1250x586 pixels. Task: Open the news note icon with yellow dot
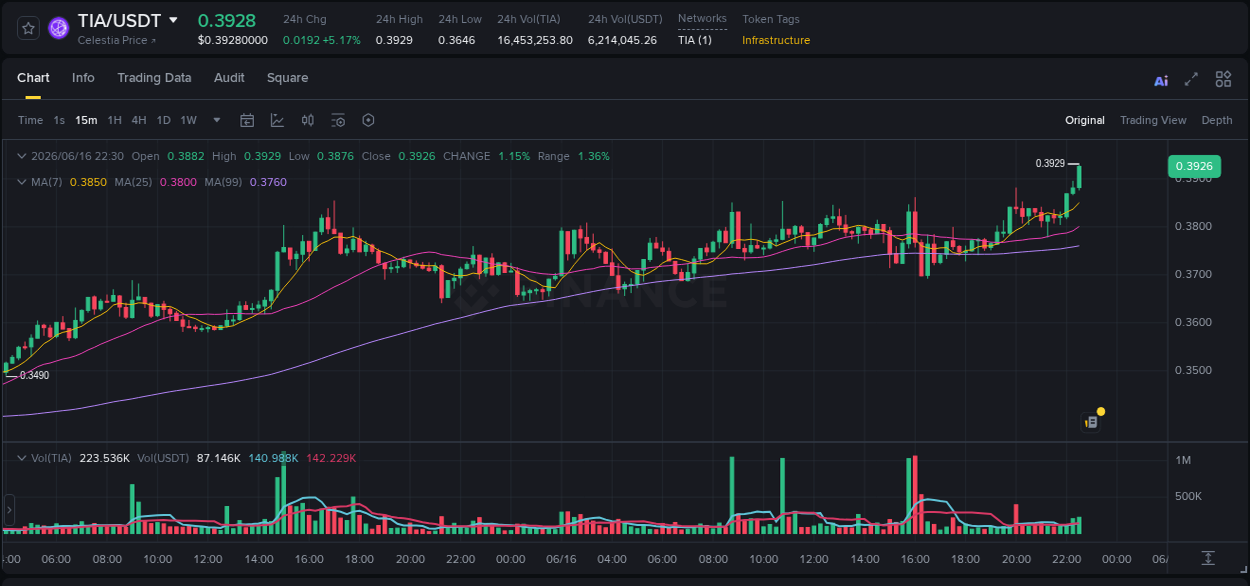[x=1092, y=422]
